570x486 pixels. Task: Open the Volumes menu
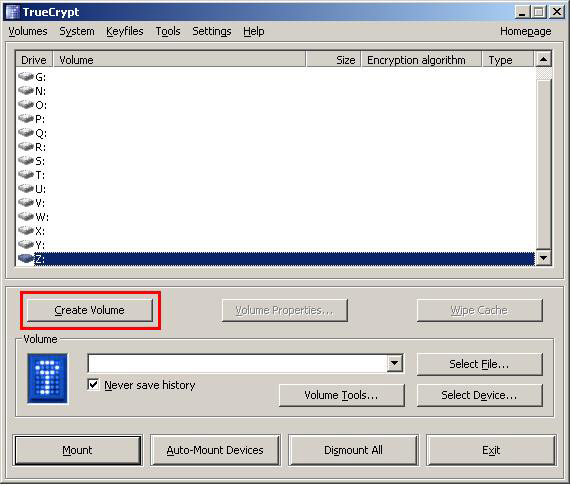[x=28, y=32]
